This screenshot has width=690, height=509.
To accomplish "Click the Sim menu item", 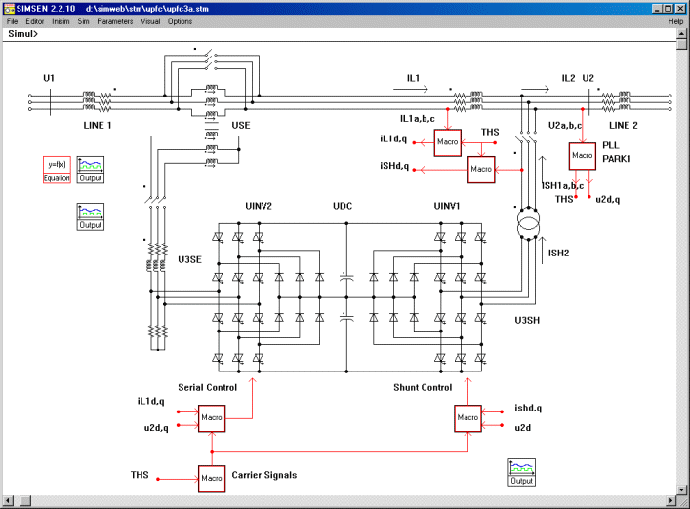I will (x=83, y=21).
